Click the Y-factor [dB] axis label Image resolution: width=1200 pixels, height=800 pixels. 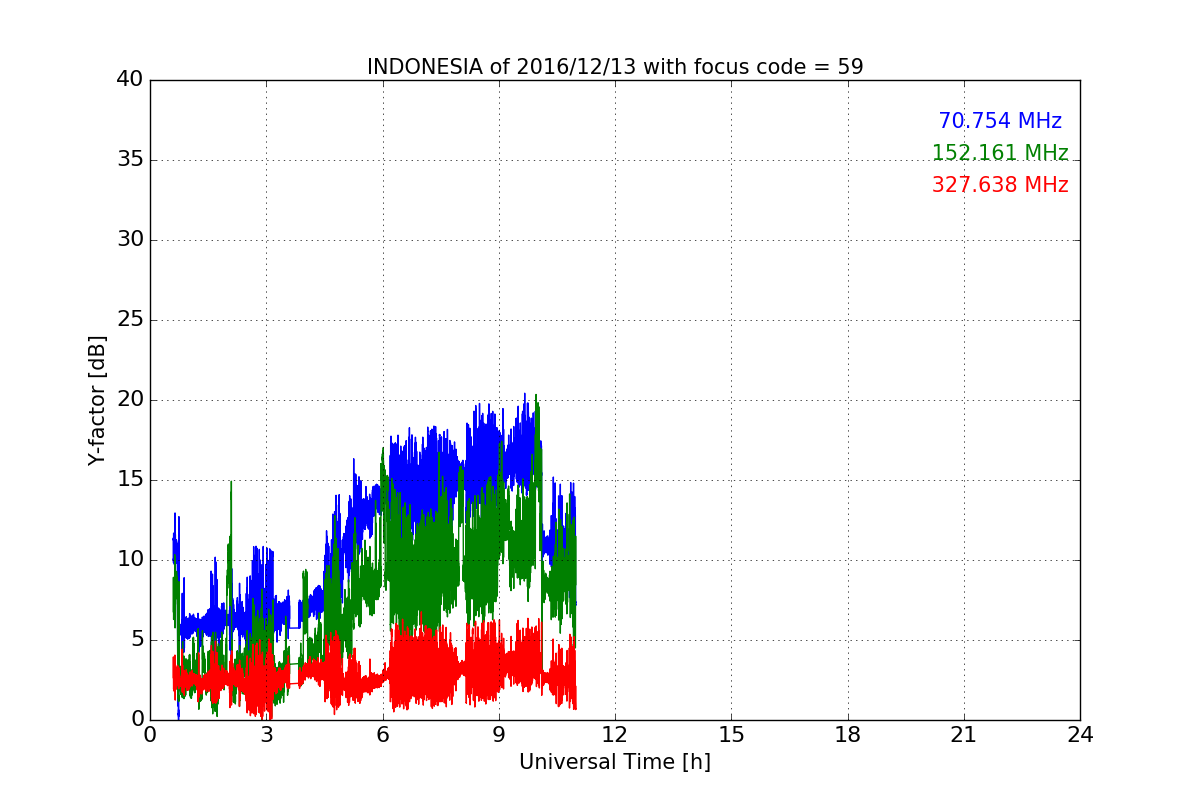(97, 400)
